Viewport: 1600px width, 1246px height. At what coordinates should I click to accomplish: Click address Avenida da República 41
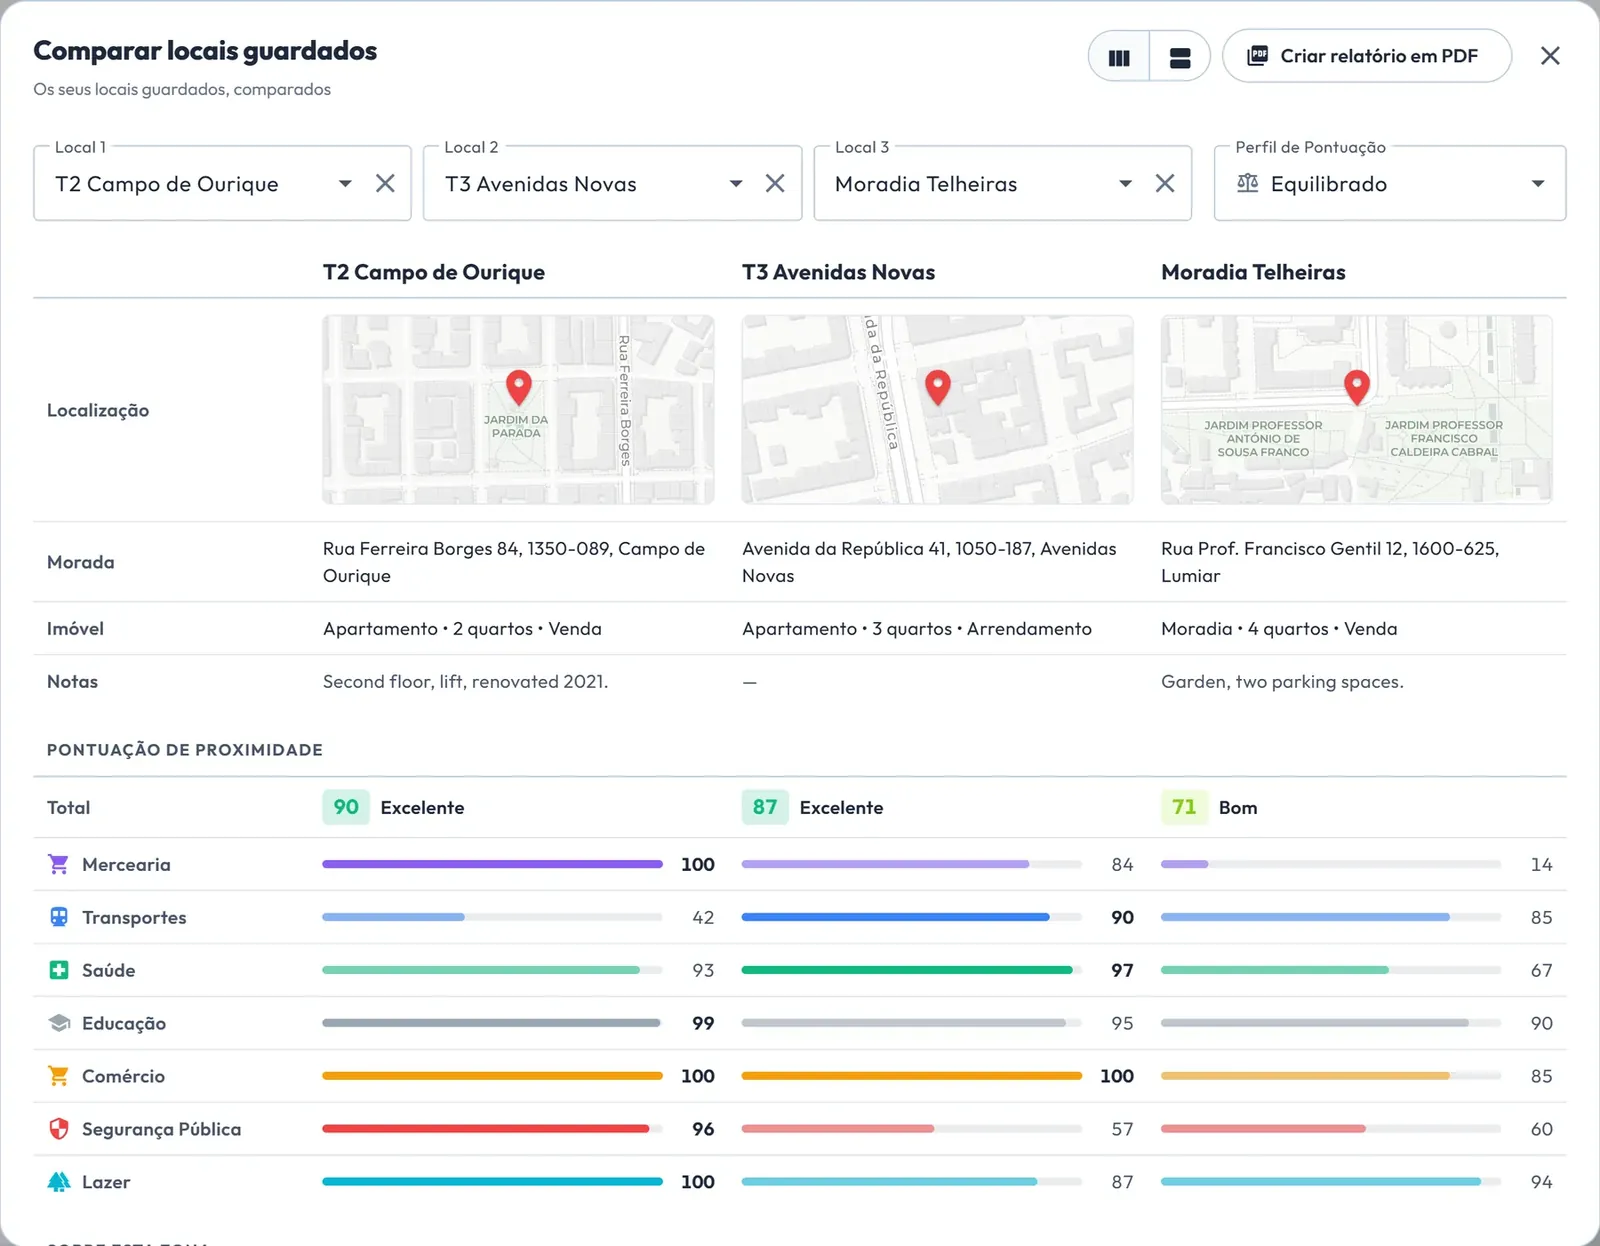click(x=929, y=562)
